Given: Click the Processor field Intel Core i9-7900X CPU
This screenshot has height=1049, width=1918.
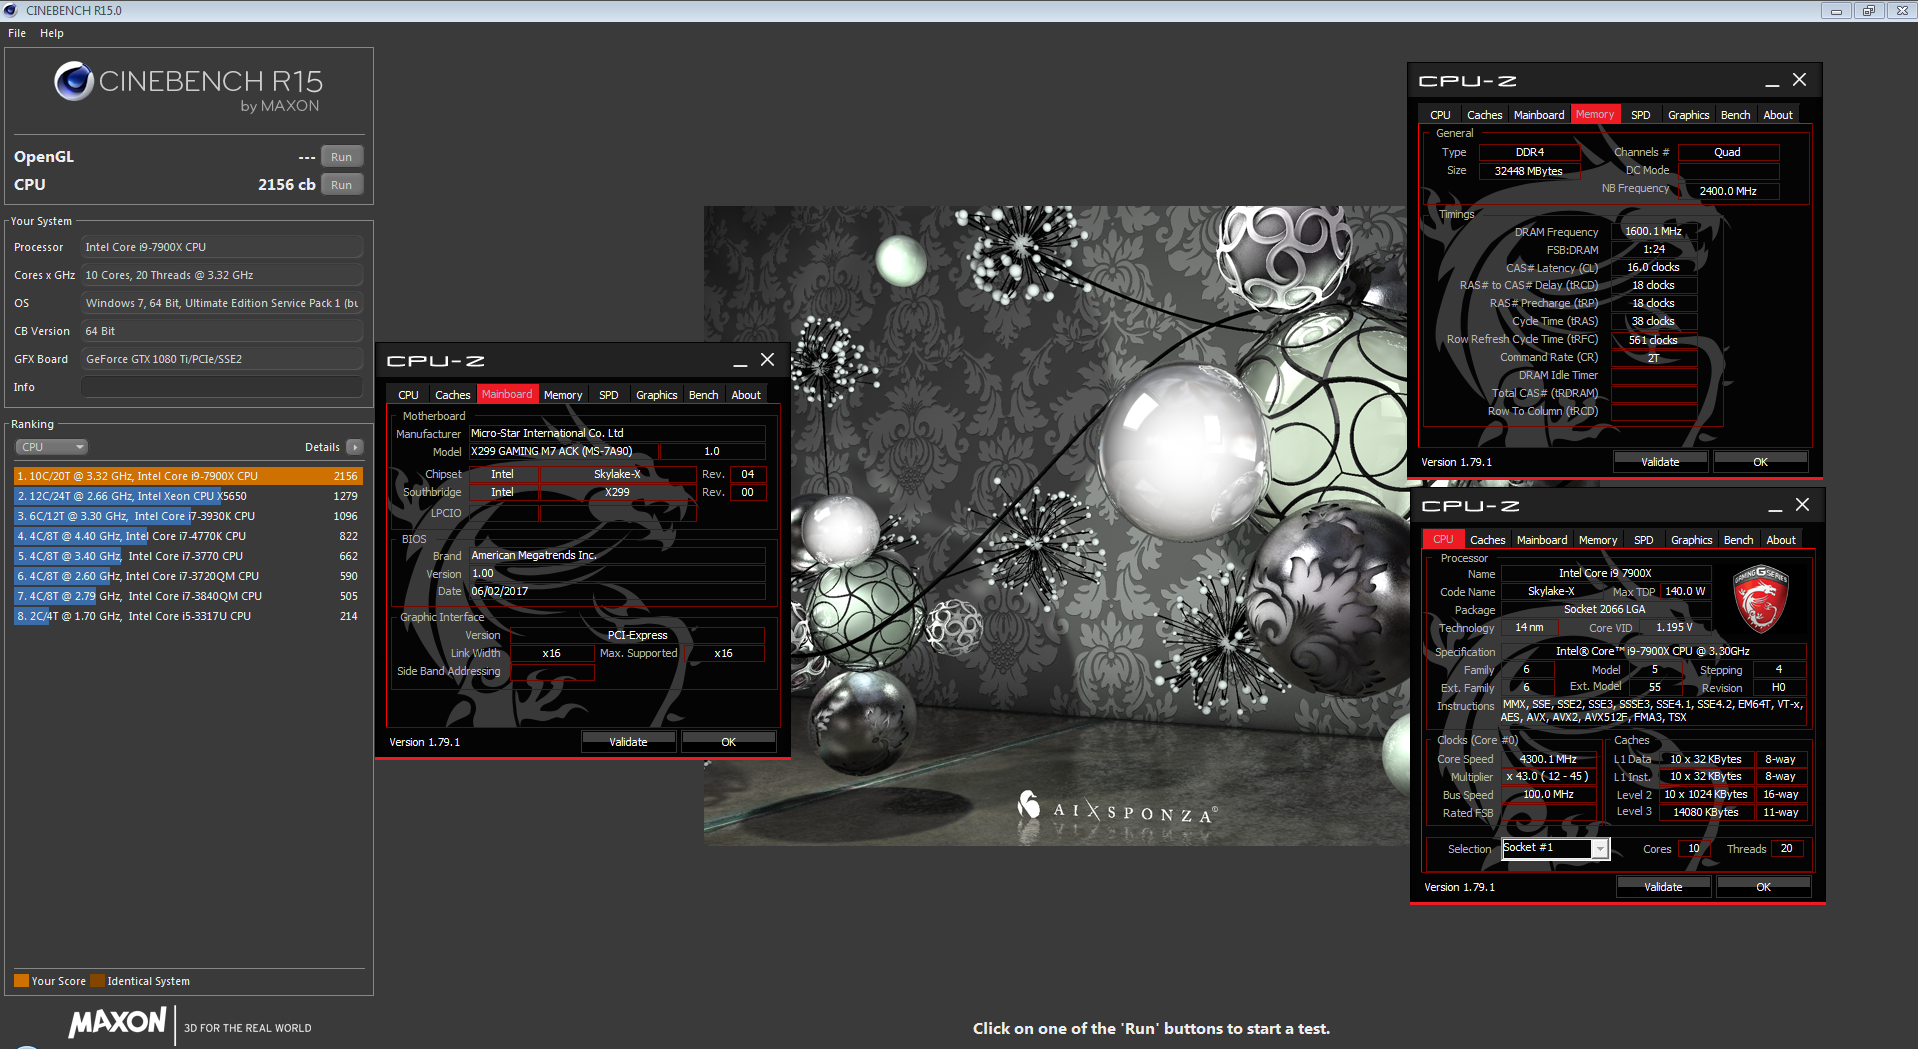Looking at the screenshot, I should (x=222, y=247).
